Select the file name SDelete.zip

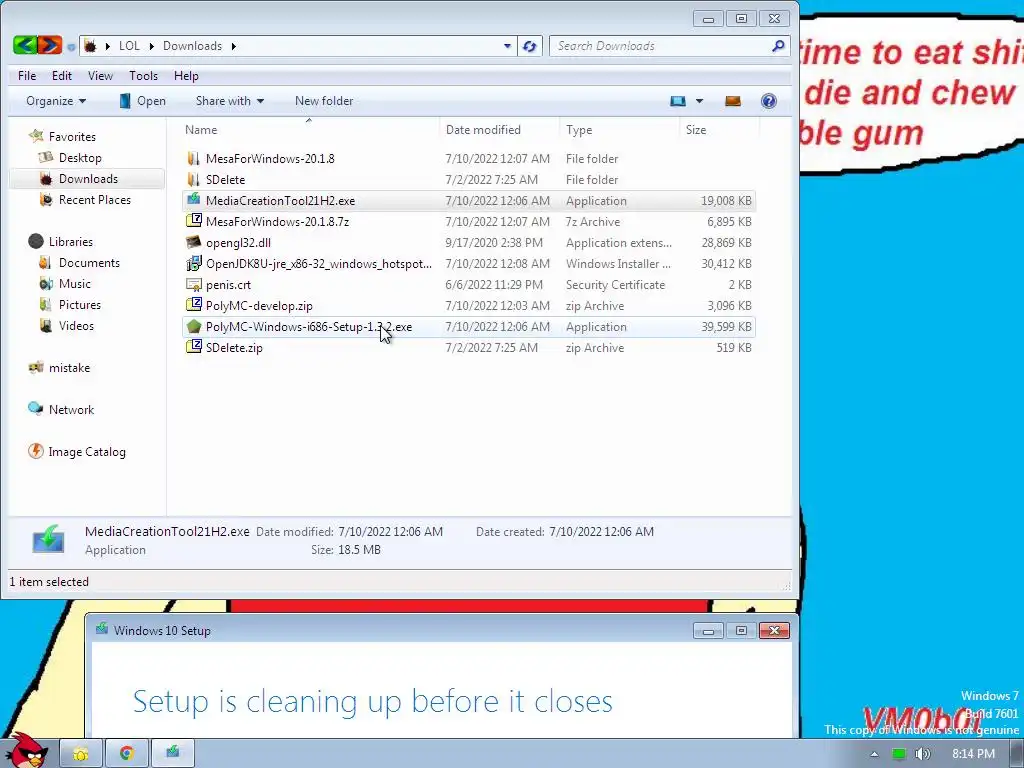point(234,348)
